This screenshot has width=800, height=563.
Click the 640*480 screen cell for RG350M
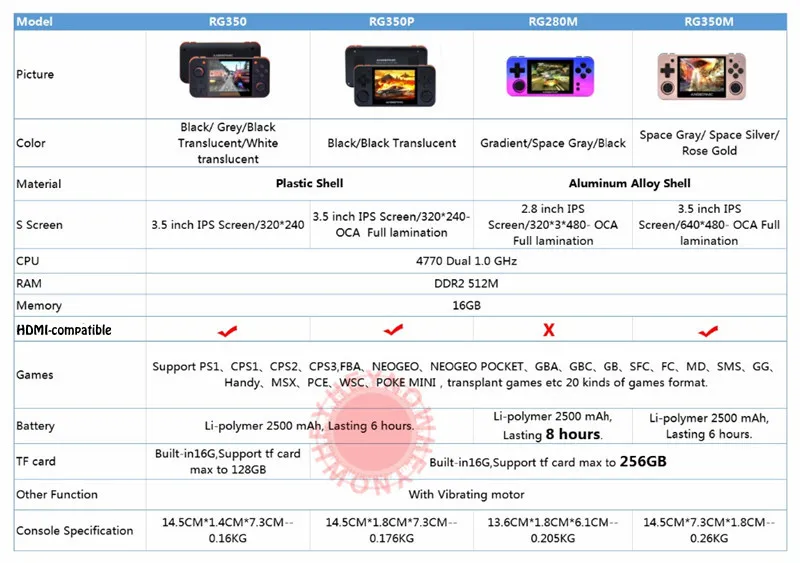(709, 225)
